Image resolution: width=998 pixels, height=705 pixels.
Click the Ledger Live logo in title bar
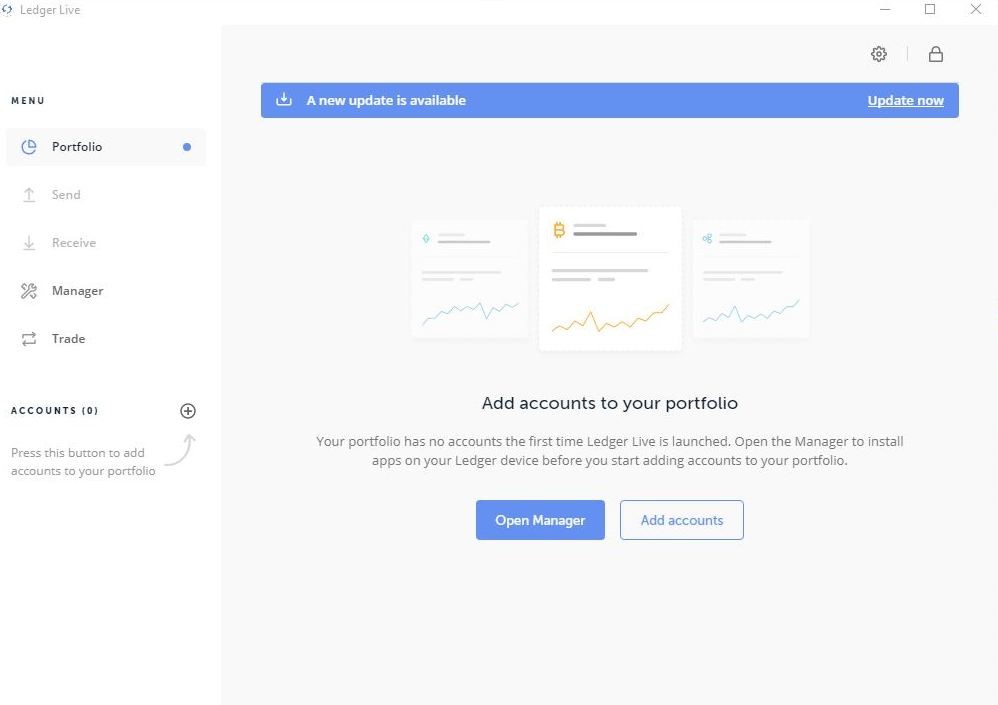(8, 10)
